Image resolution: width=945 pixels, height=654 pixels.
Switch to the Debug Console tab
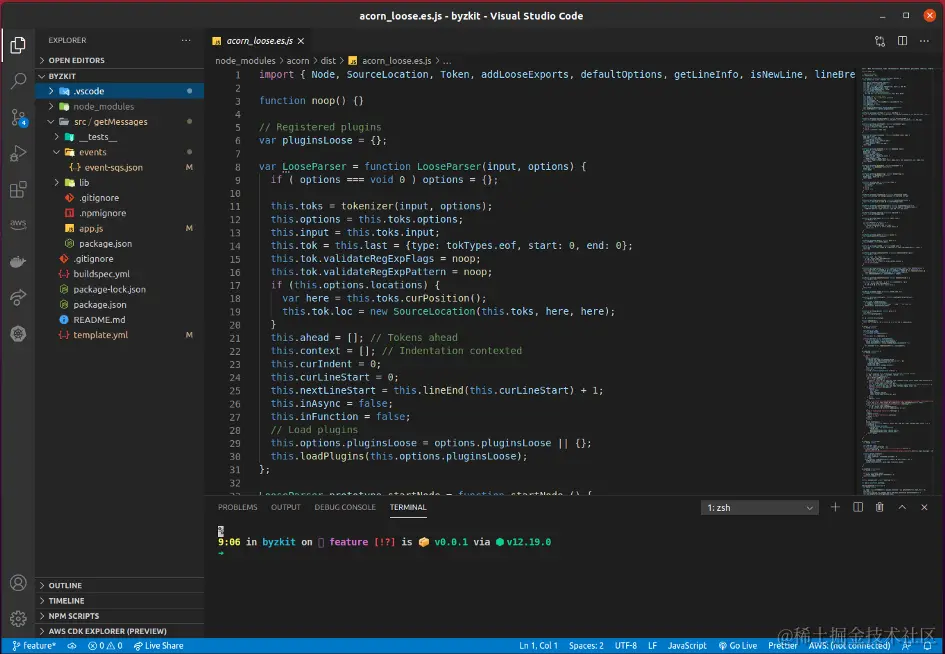345,507
